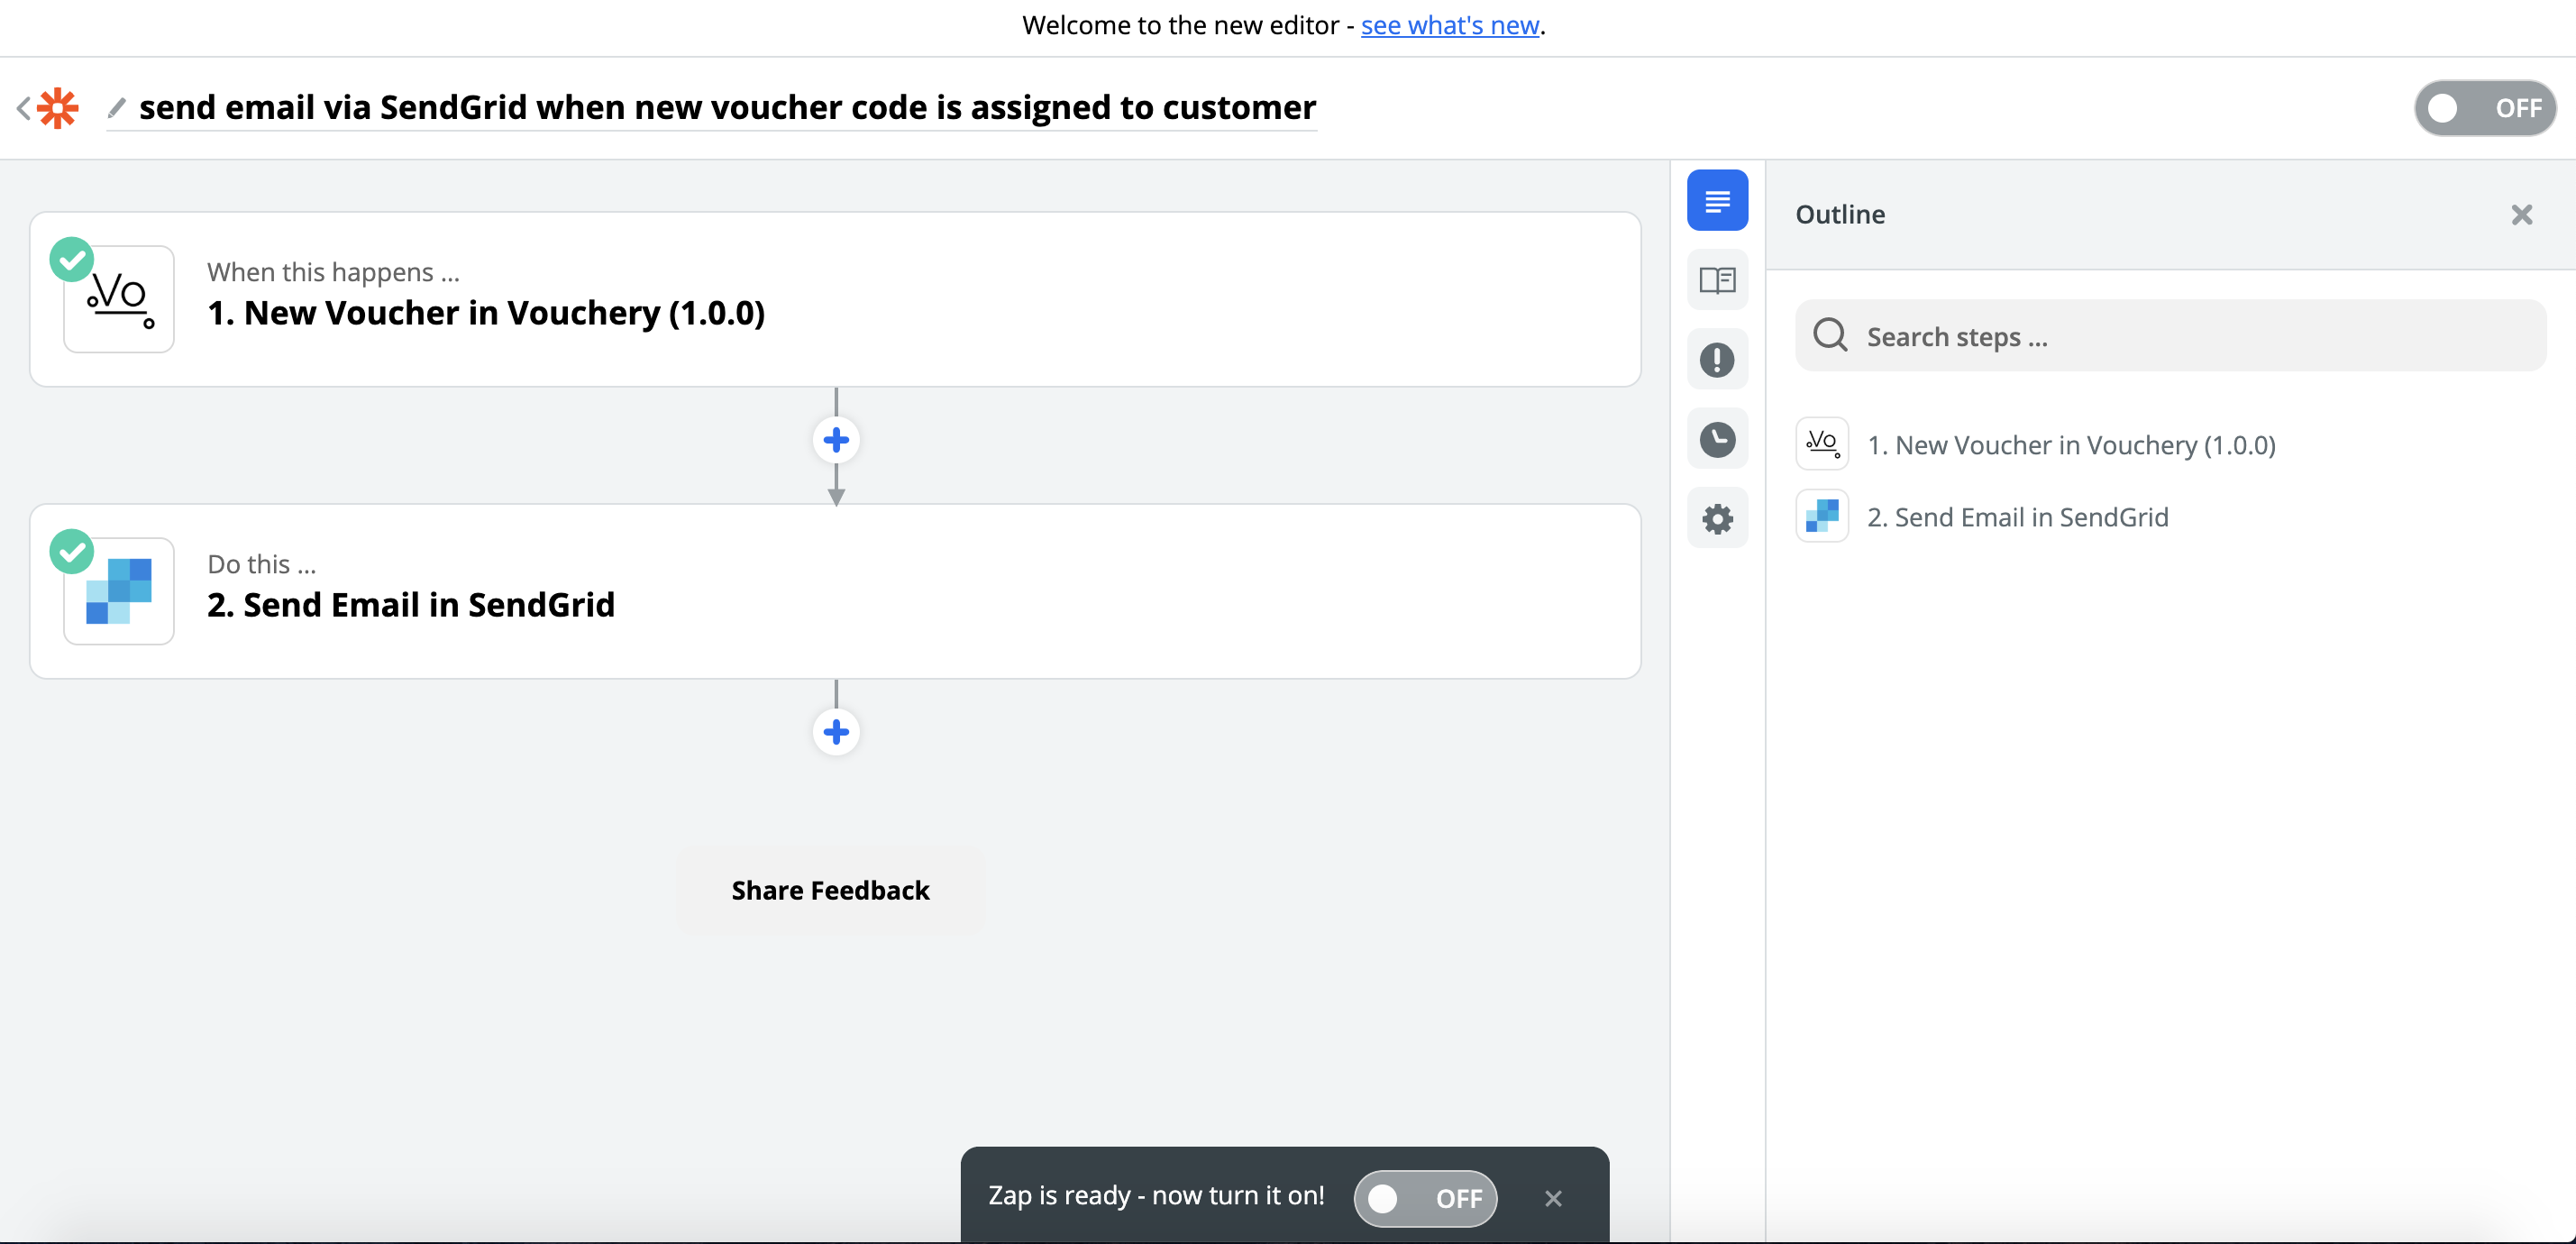The image size is (2576, 1244).
Task: Open the alerts exclamation icon in sidebar
Action: [x=1717, y=360]
